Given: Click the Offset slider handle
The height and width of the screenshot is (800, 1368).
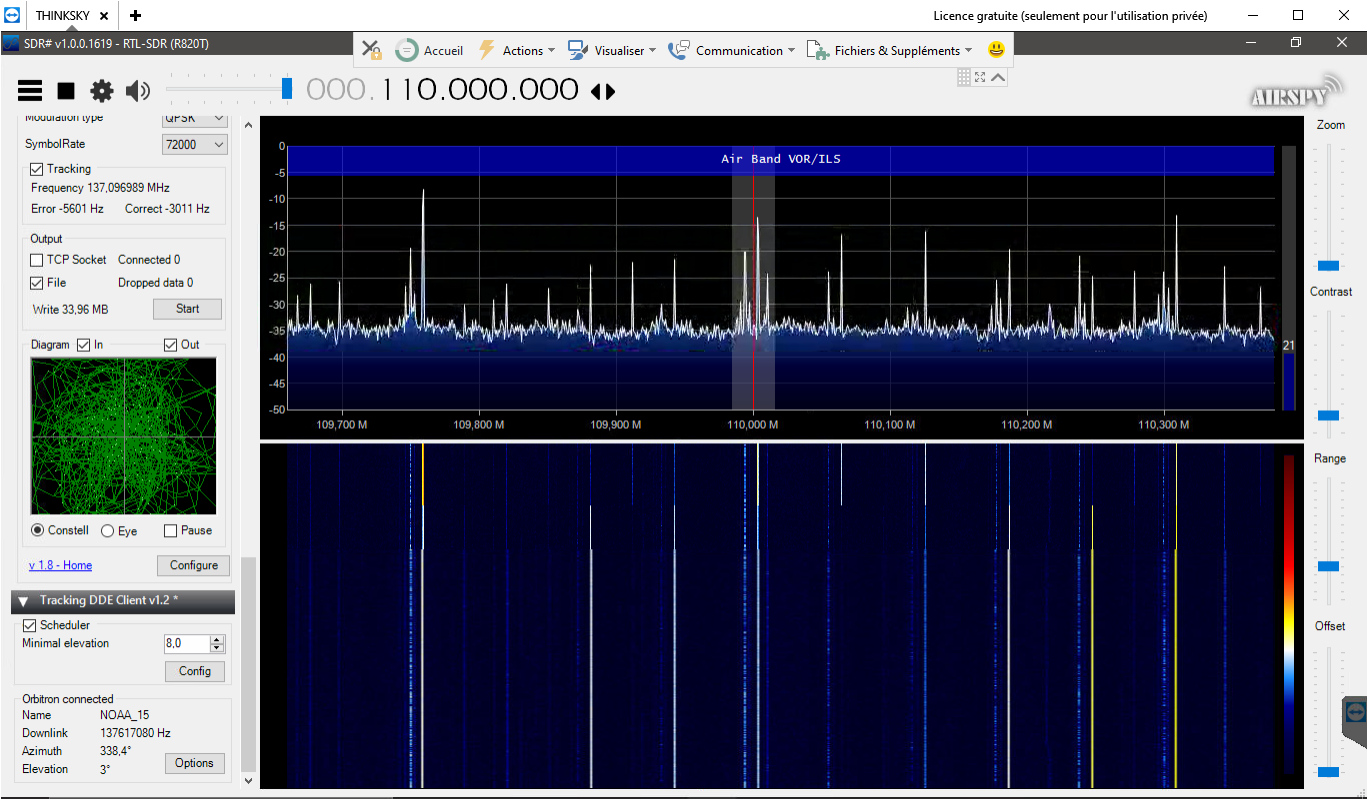Looking at the screenshot, I should (1328, 771).
